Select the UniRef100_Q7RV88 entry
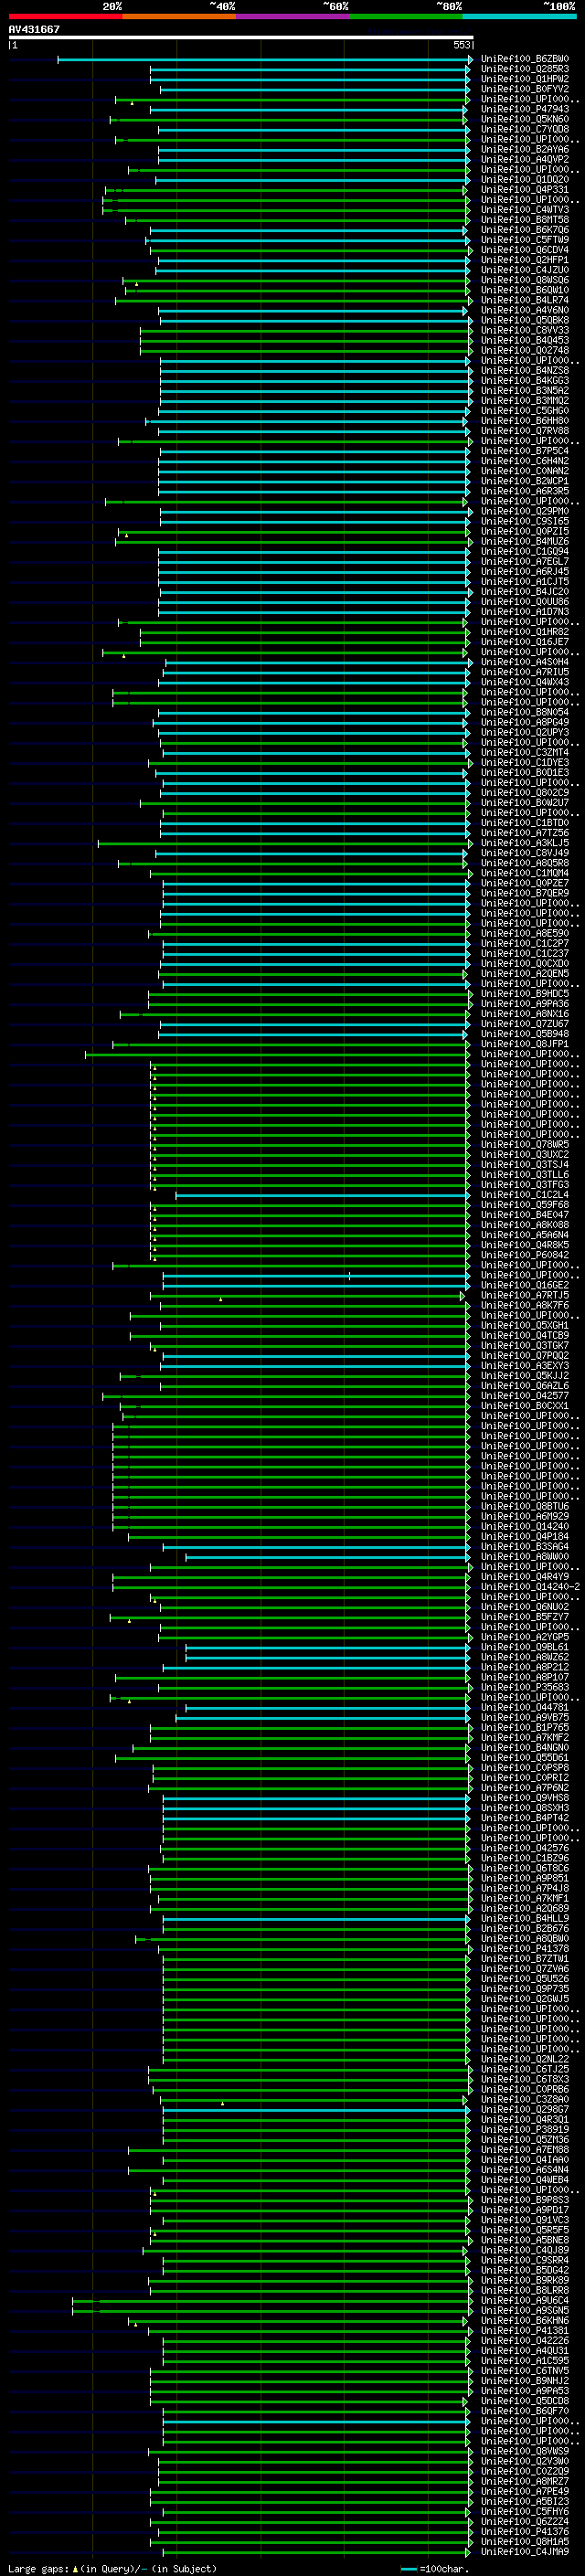The width and height of the screenshot is (585, 2576). point(525,431)
